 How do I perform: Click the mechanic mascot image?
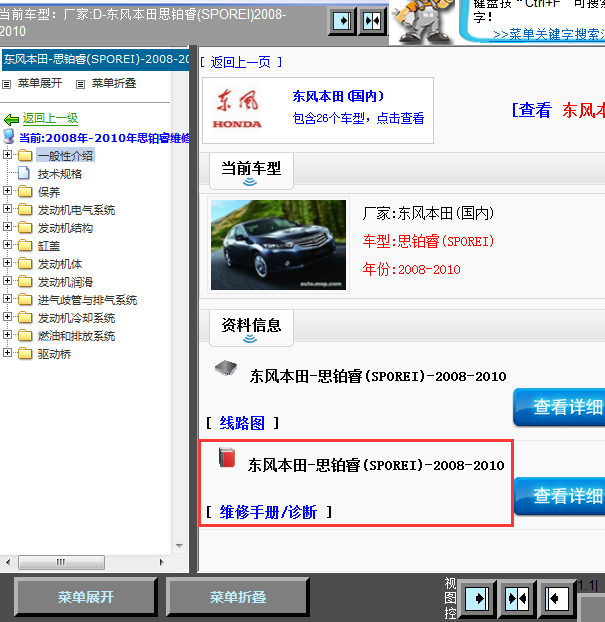click(423, 22)
